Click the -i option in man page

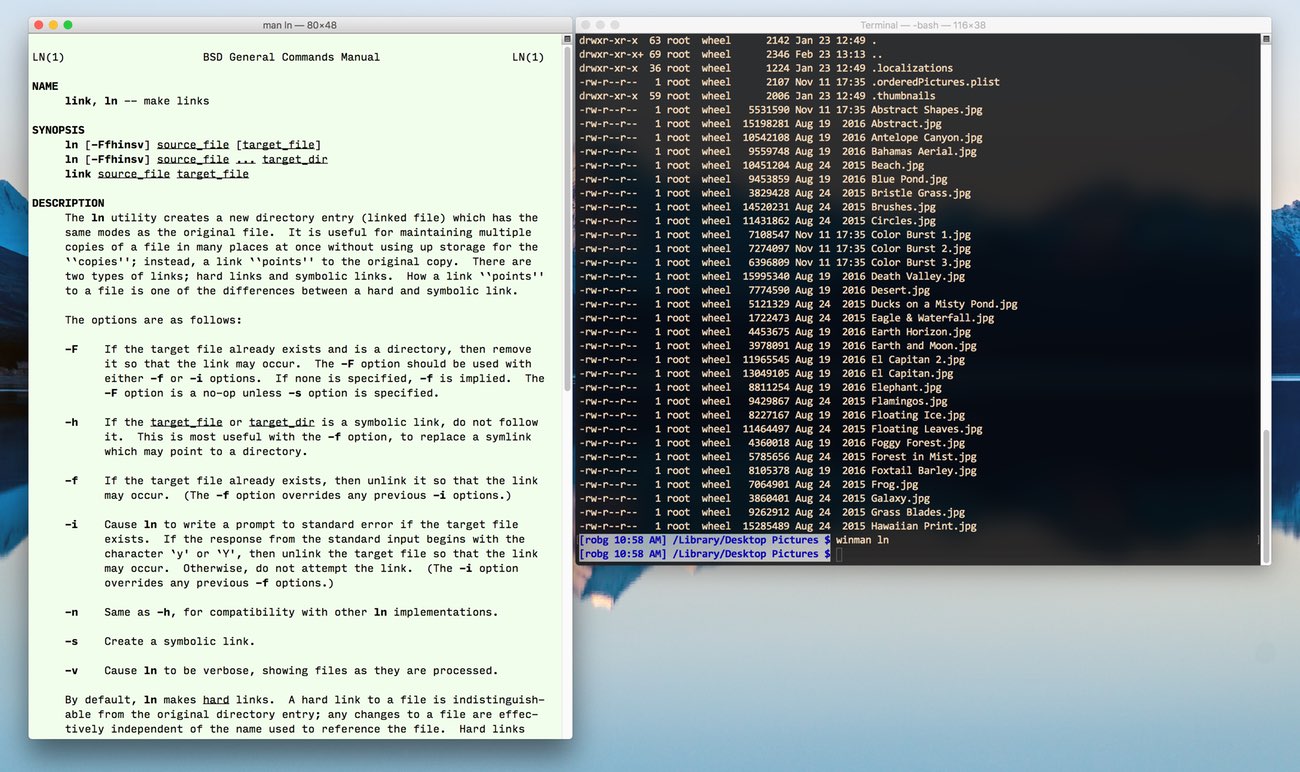[x=72, y=524]
